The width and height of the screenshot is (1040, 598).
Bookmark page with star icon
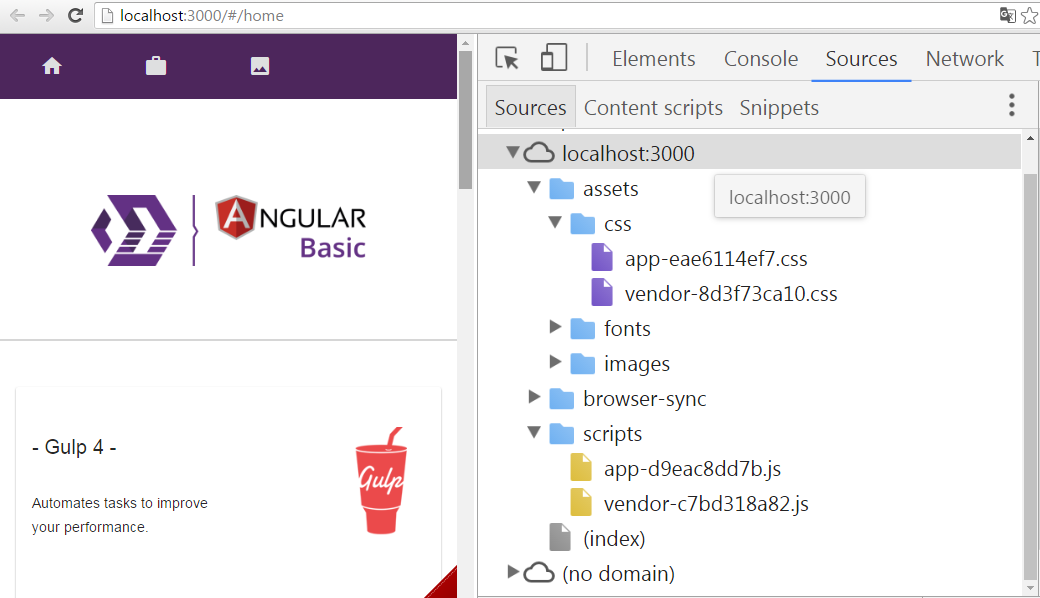[x=1030, y=15]
